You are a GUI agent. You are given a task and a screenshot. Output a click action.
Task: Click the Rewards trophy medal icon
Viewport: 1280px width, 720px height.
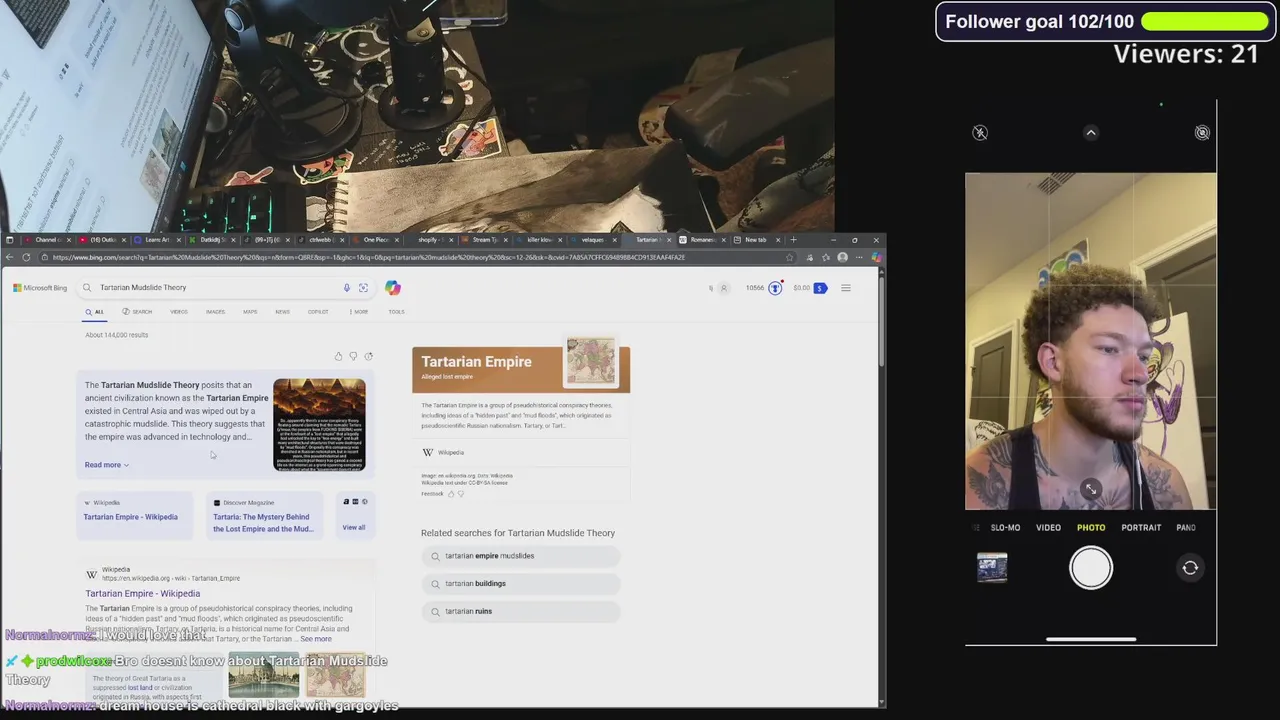point(775,288)
